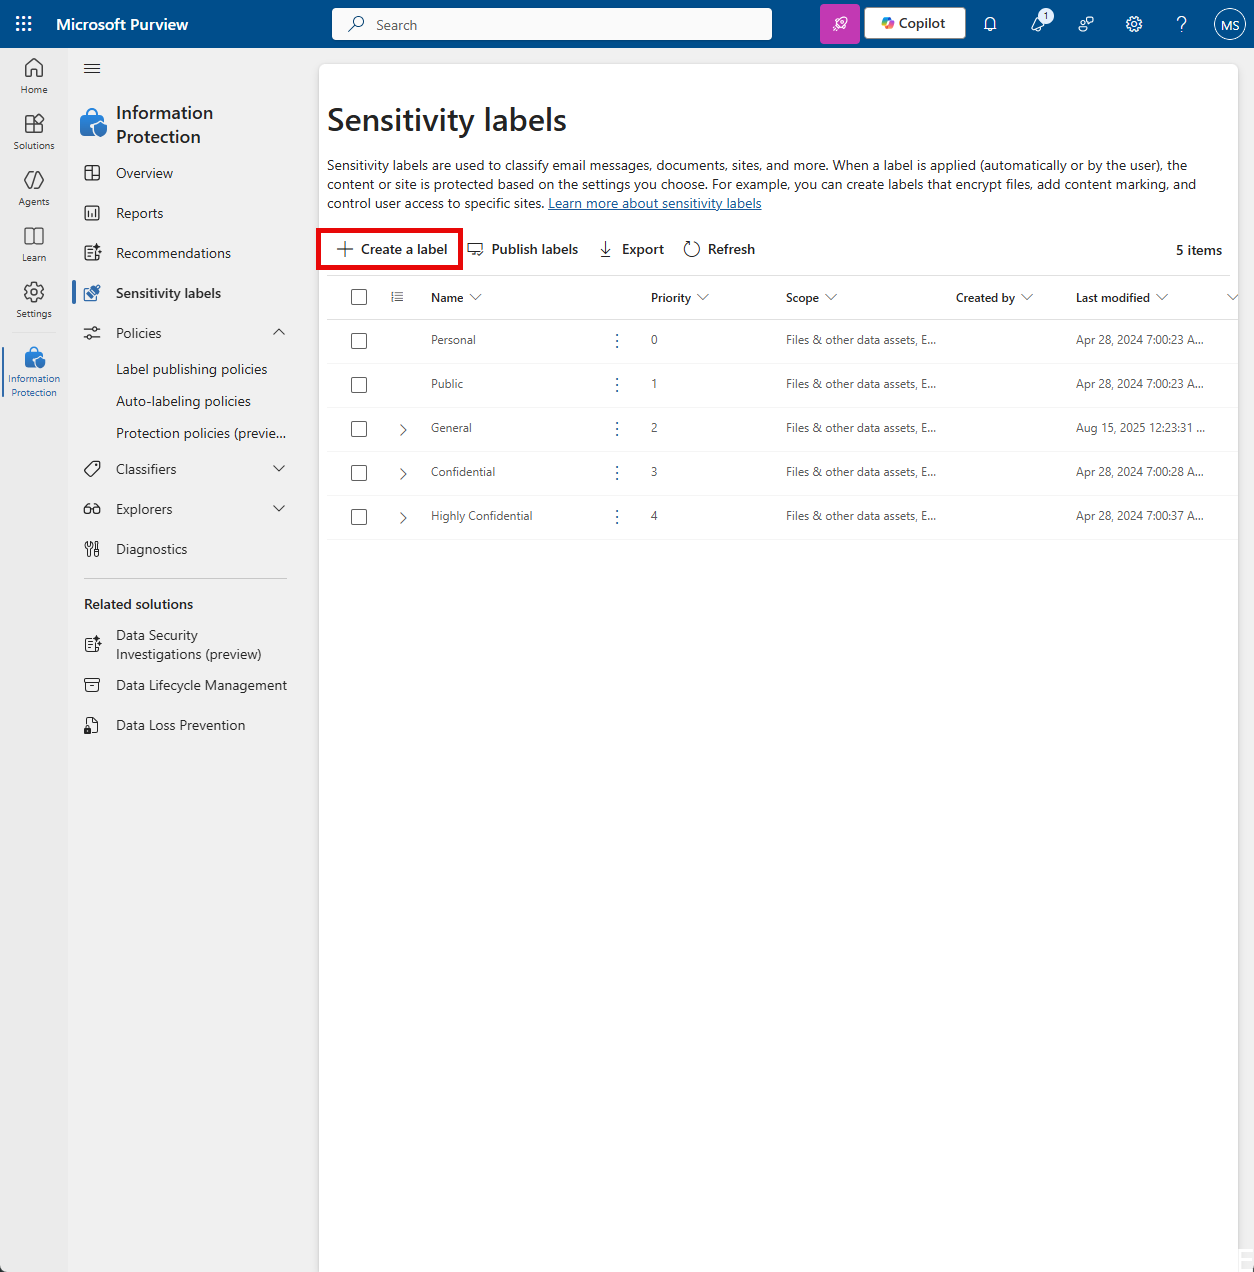Open the Explorers section dropdown
This screenshot has width=1254, height=1272.
[278, 508]
